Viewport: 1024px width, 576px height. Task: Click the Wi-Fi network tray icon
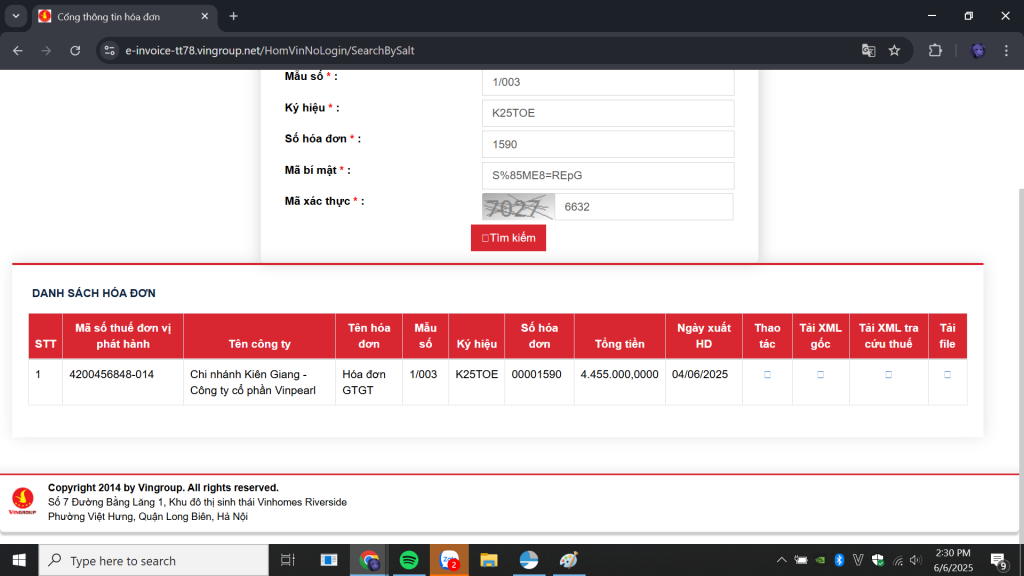tap(898, 560)
